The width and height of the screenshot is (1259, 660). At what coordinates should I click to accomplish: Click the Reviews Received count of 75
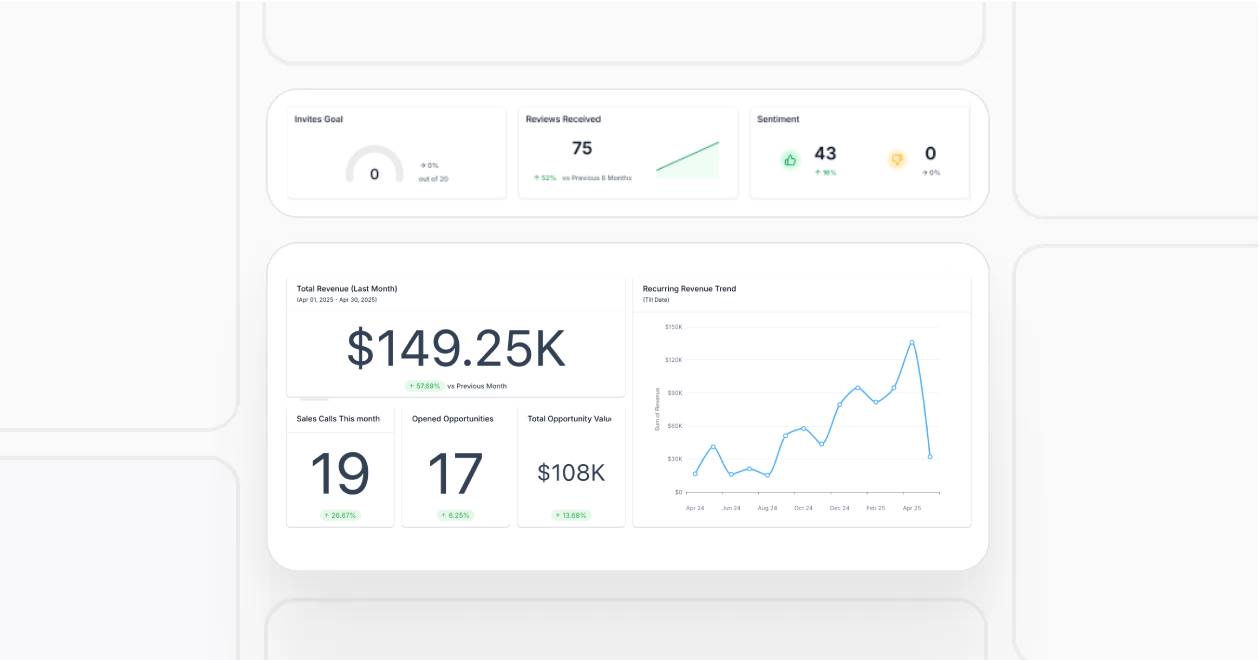(x=582, y=148)
